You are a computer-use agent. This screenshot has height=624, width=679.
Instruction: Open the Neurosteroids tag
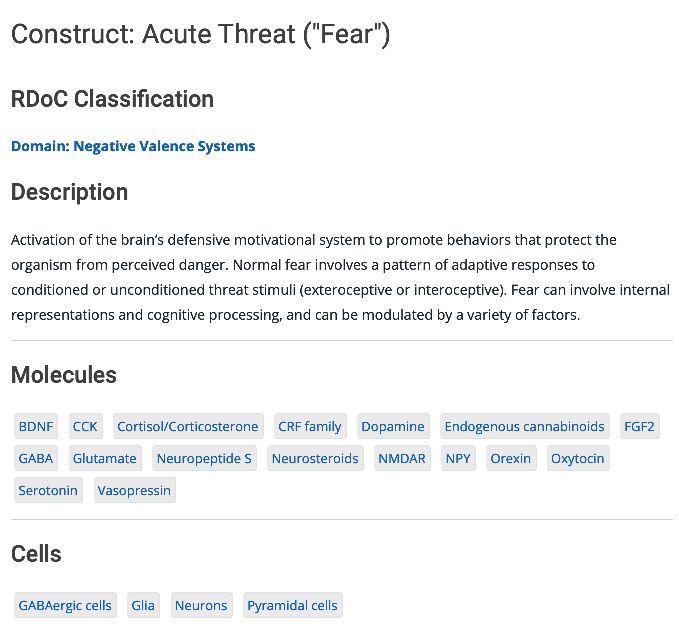click(x=315, y=459)
